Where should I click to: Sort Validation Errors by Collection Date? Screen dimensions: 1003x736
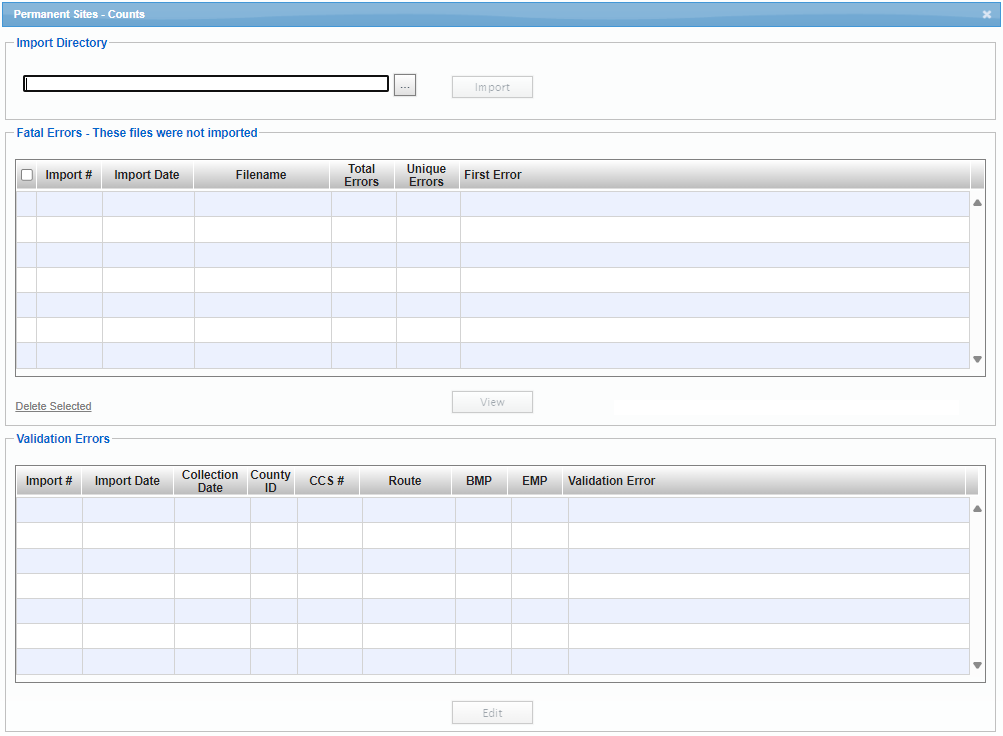coord(210,481)
